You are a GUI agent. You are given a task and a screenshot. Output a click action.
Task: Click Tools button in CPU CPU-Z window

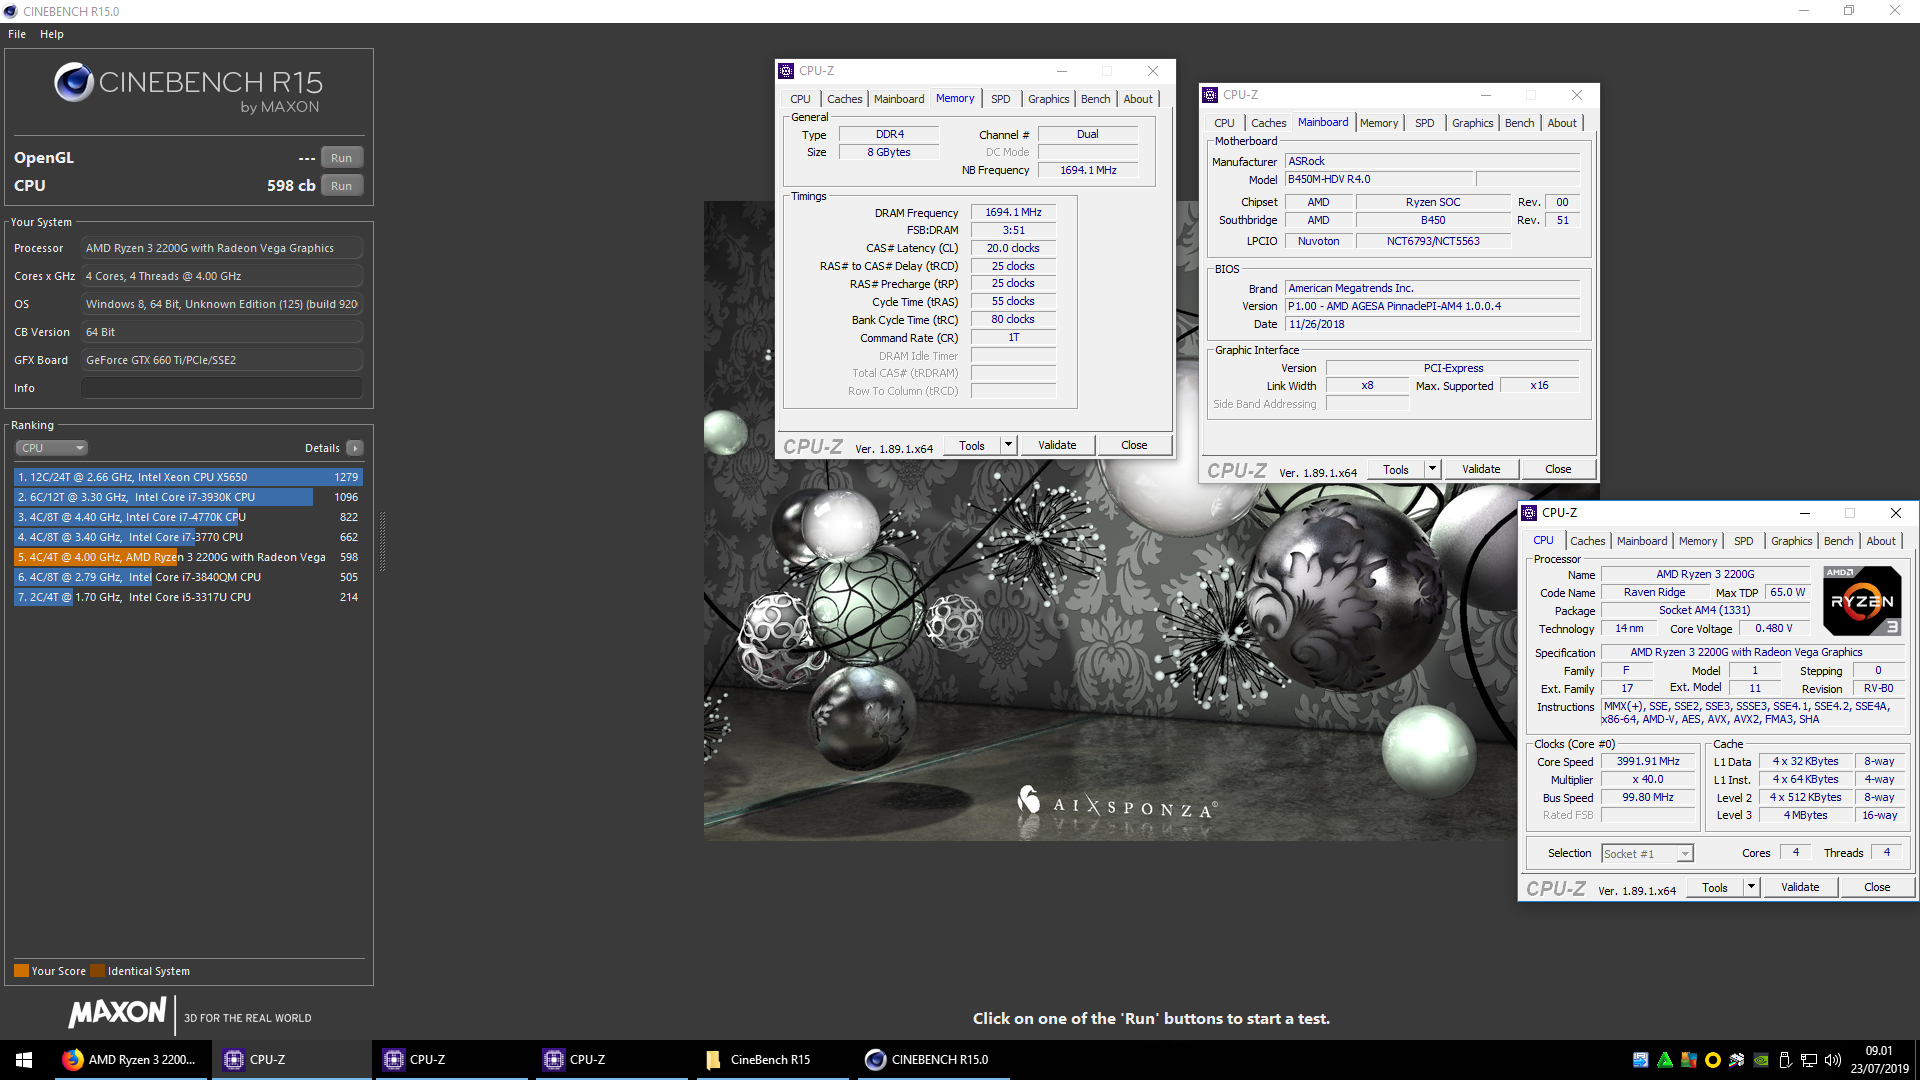coord(1714,887)
